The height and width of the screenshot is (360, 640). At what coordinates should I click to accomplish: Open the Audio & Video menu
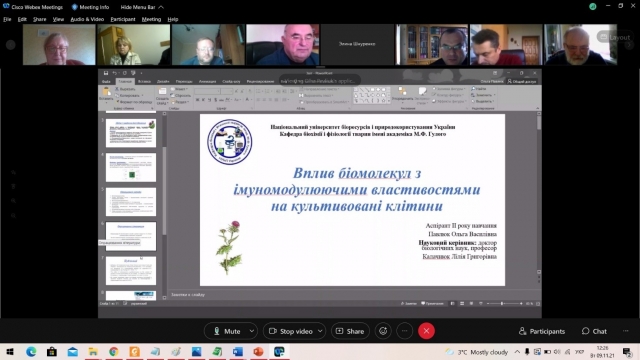tap(87, 19)
